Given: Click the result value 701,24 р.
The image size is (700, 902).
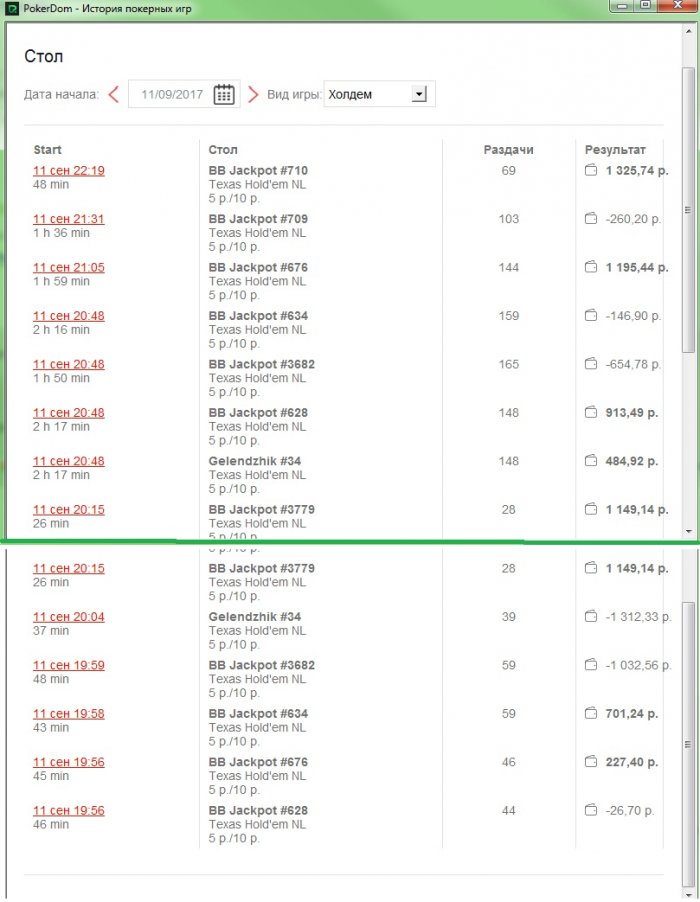Looking at the screenshot, I should (632, 713).
